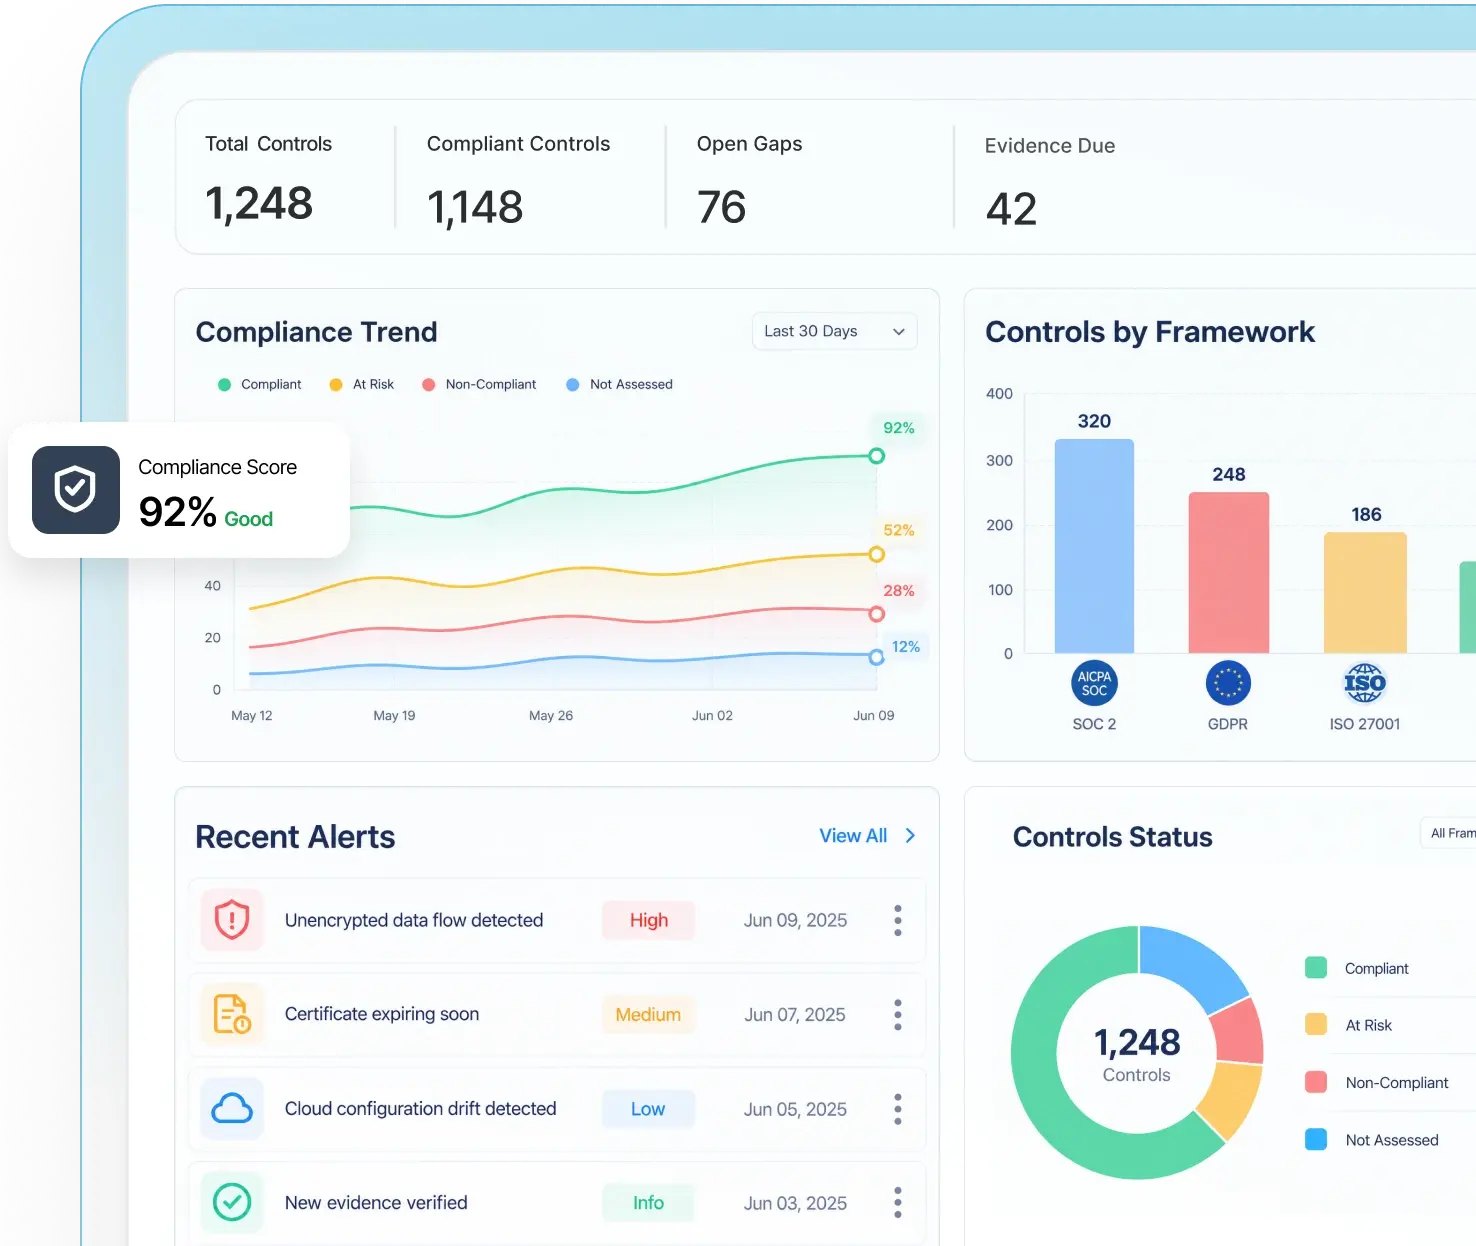This screenshot has height=1246, width=1476.
Task: Click the Total Controls value 1,248
Action: click(259, 204)
